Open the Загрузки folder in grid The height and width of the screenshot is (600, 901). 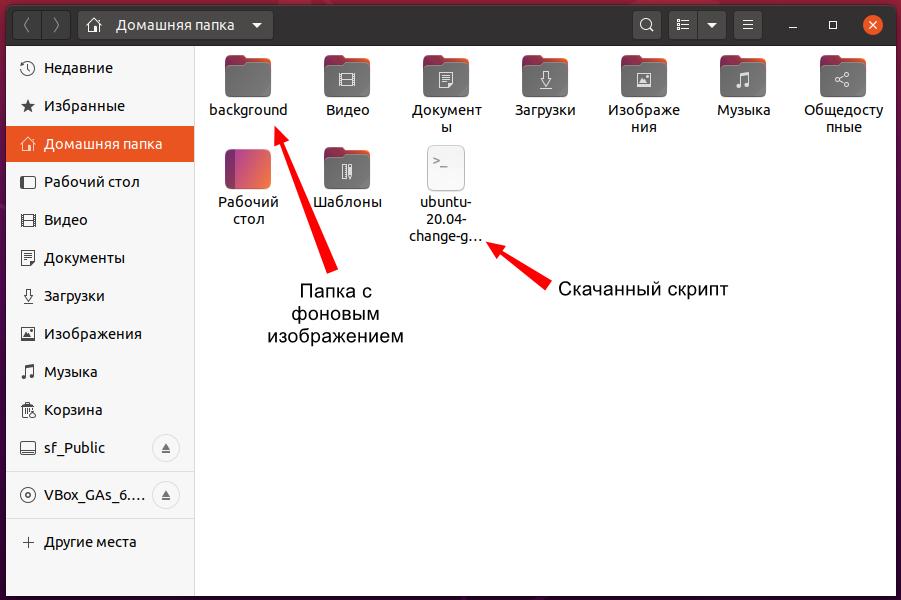pyautogui.click(x=545, y=76)
